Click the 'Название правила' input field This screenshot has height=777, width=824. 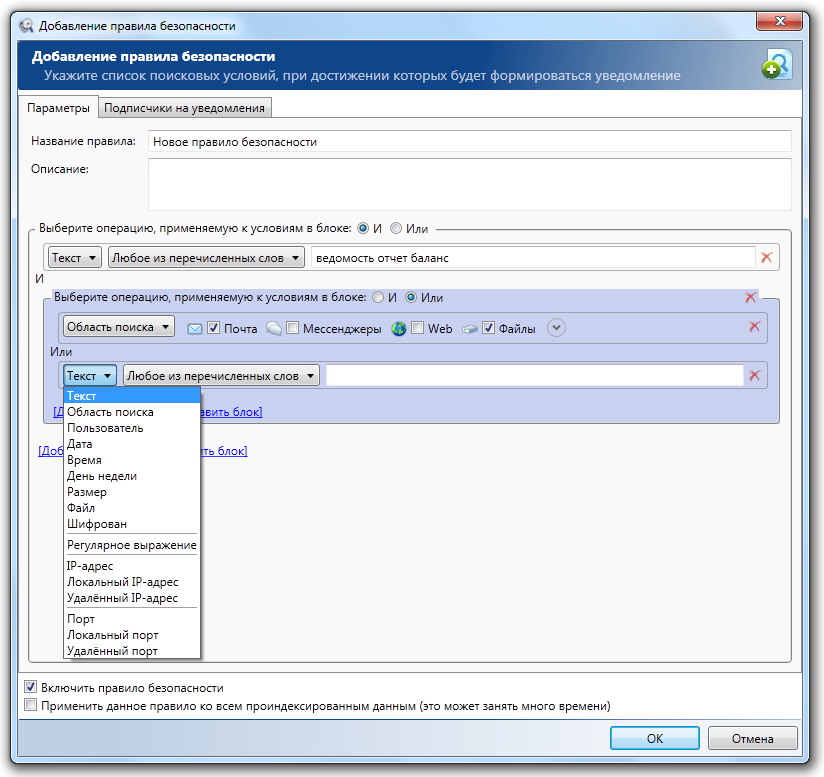click(x=469, y=141)
